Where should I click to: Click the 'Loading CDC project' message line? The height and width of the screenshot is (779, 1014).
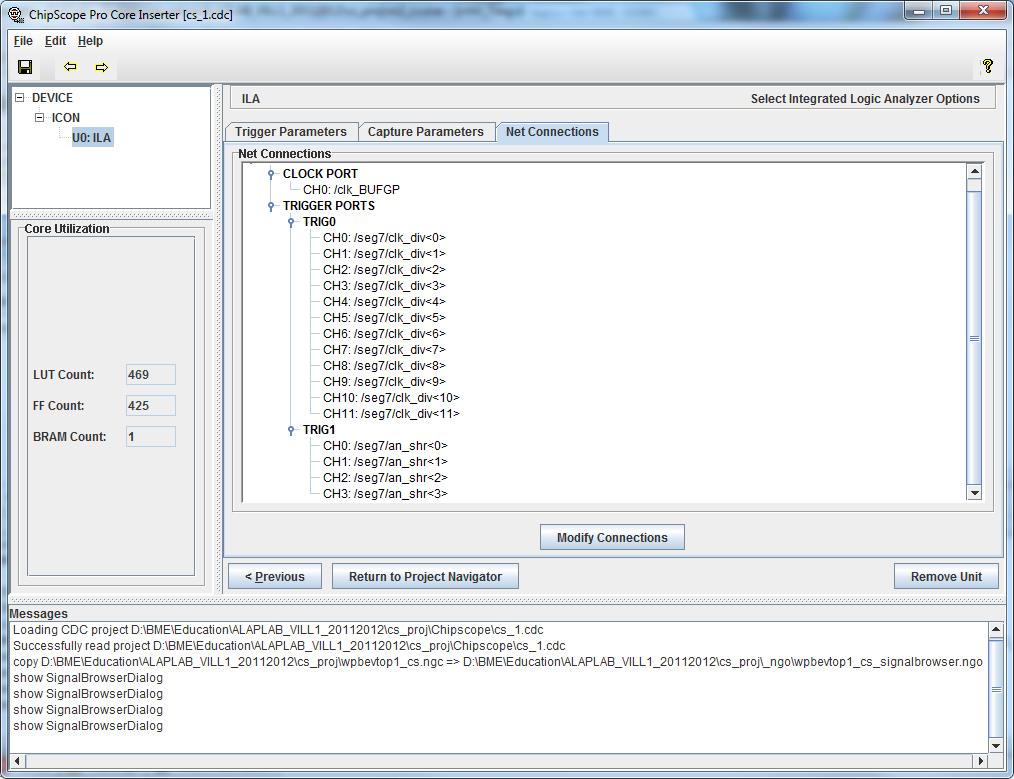coord(278,630)
